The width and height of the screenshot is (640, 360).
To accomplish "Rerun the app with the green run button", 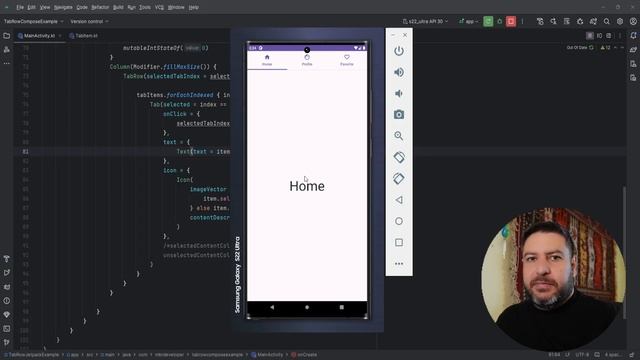I will click(x=488, y=21).
